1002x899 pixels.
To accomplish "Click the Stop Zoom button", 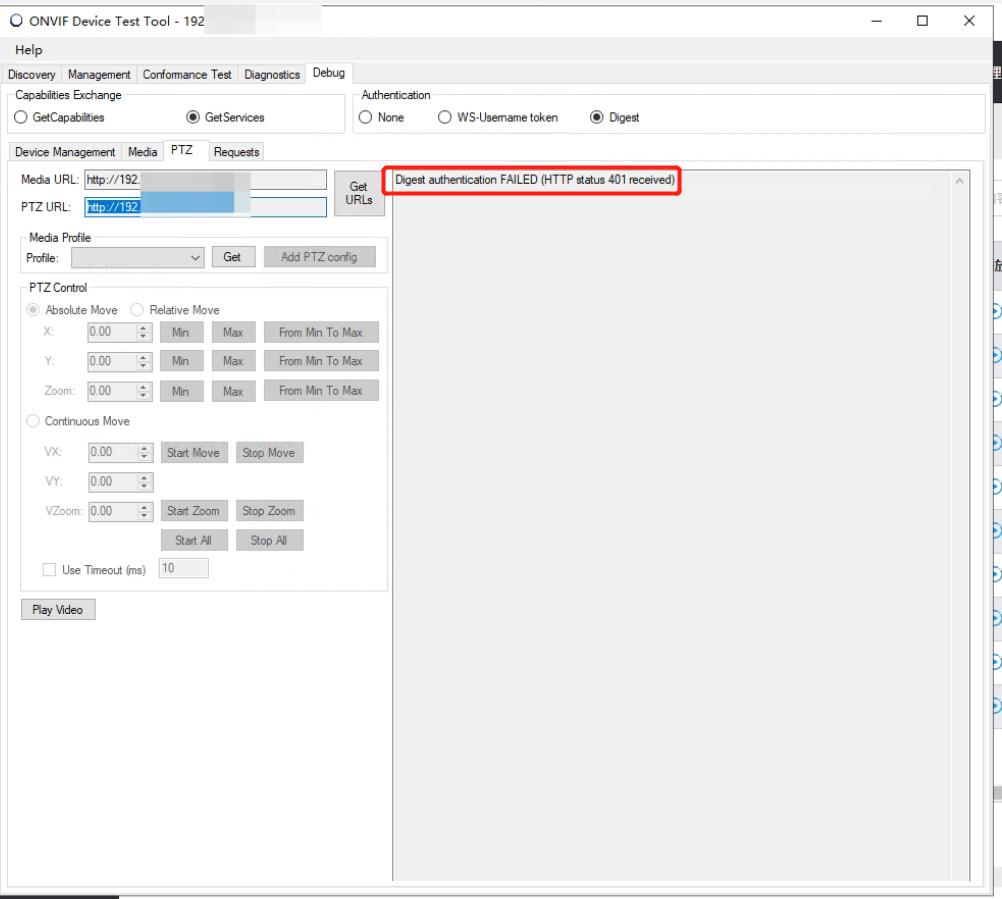I will pyautogui.click(x=269, y=511).
